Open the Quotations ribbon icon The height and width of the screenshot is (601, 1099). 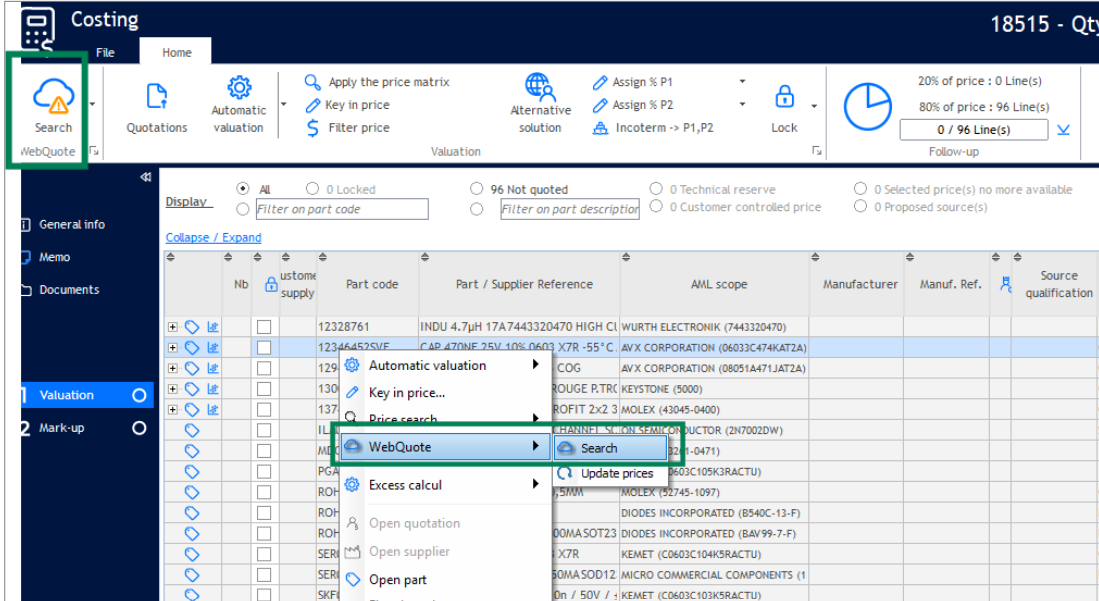click(x=156, y=98)
